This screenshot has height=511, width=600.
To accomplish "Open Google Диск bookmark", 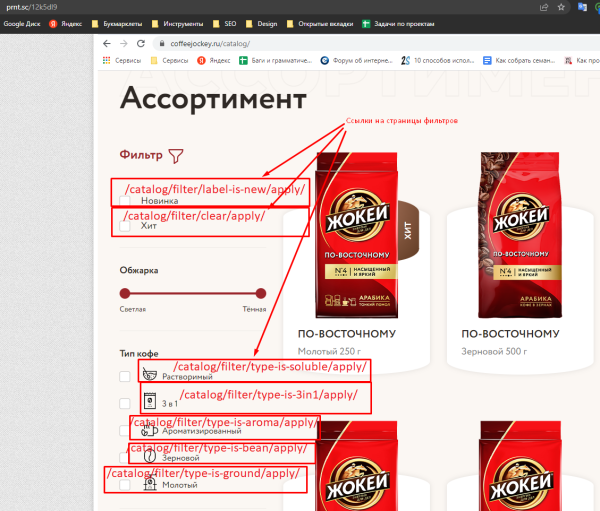I will tap(22, 24).
